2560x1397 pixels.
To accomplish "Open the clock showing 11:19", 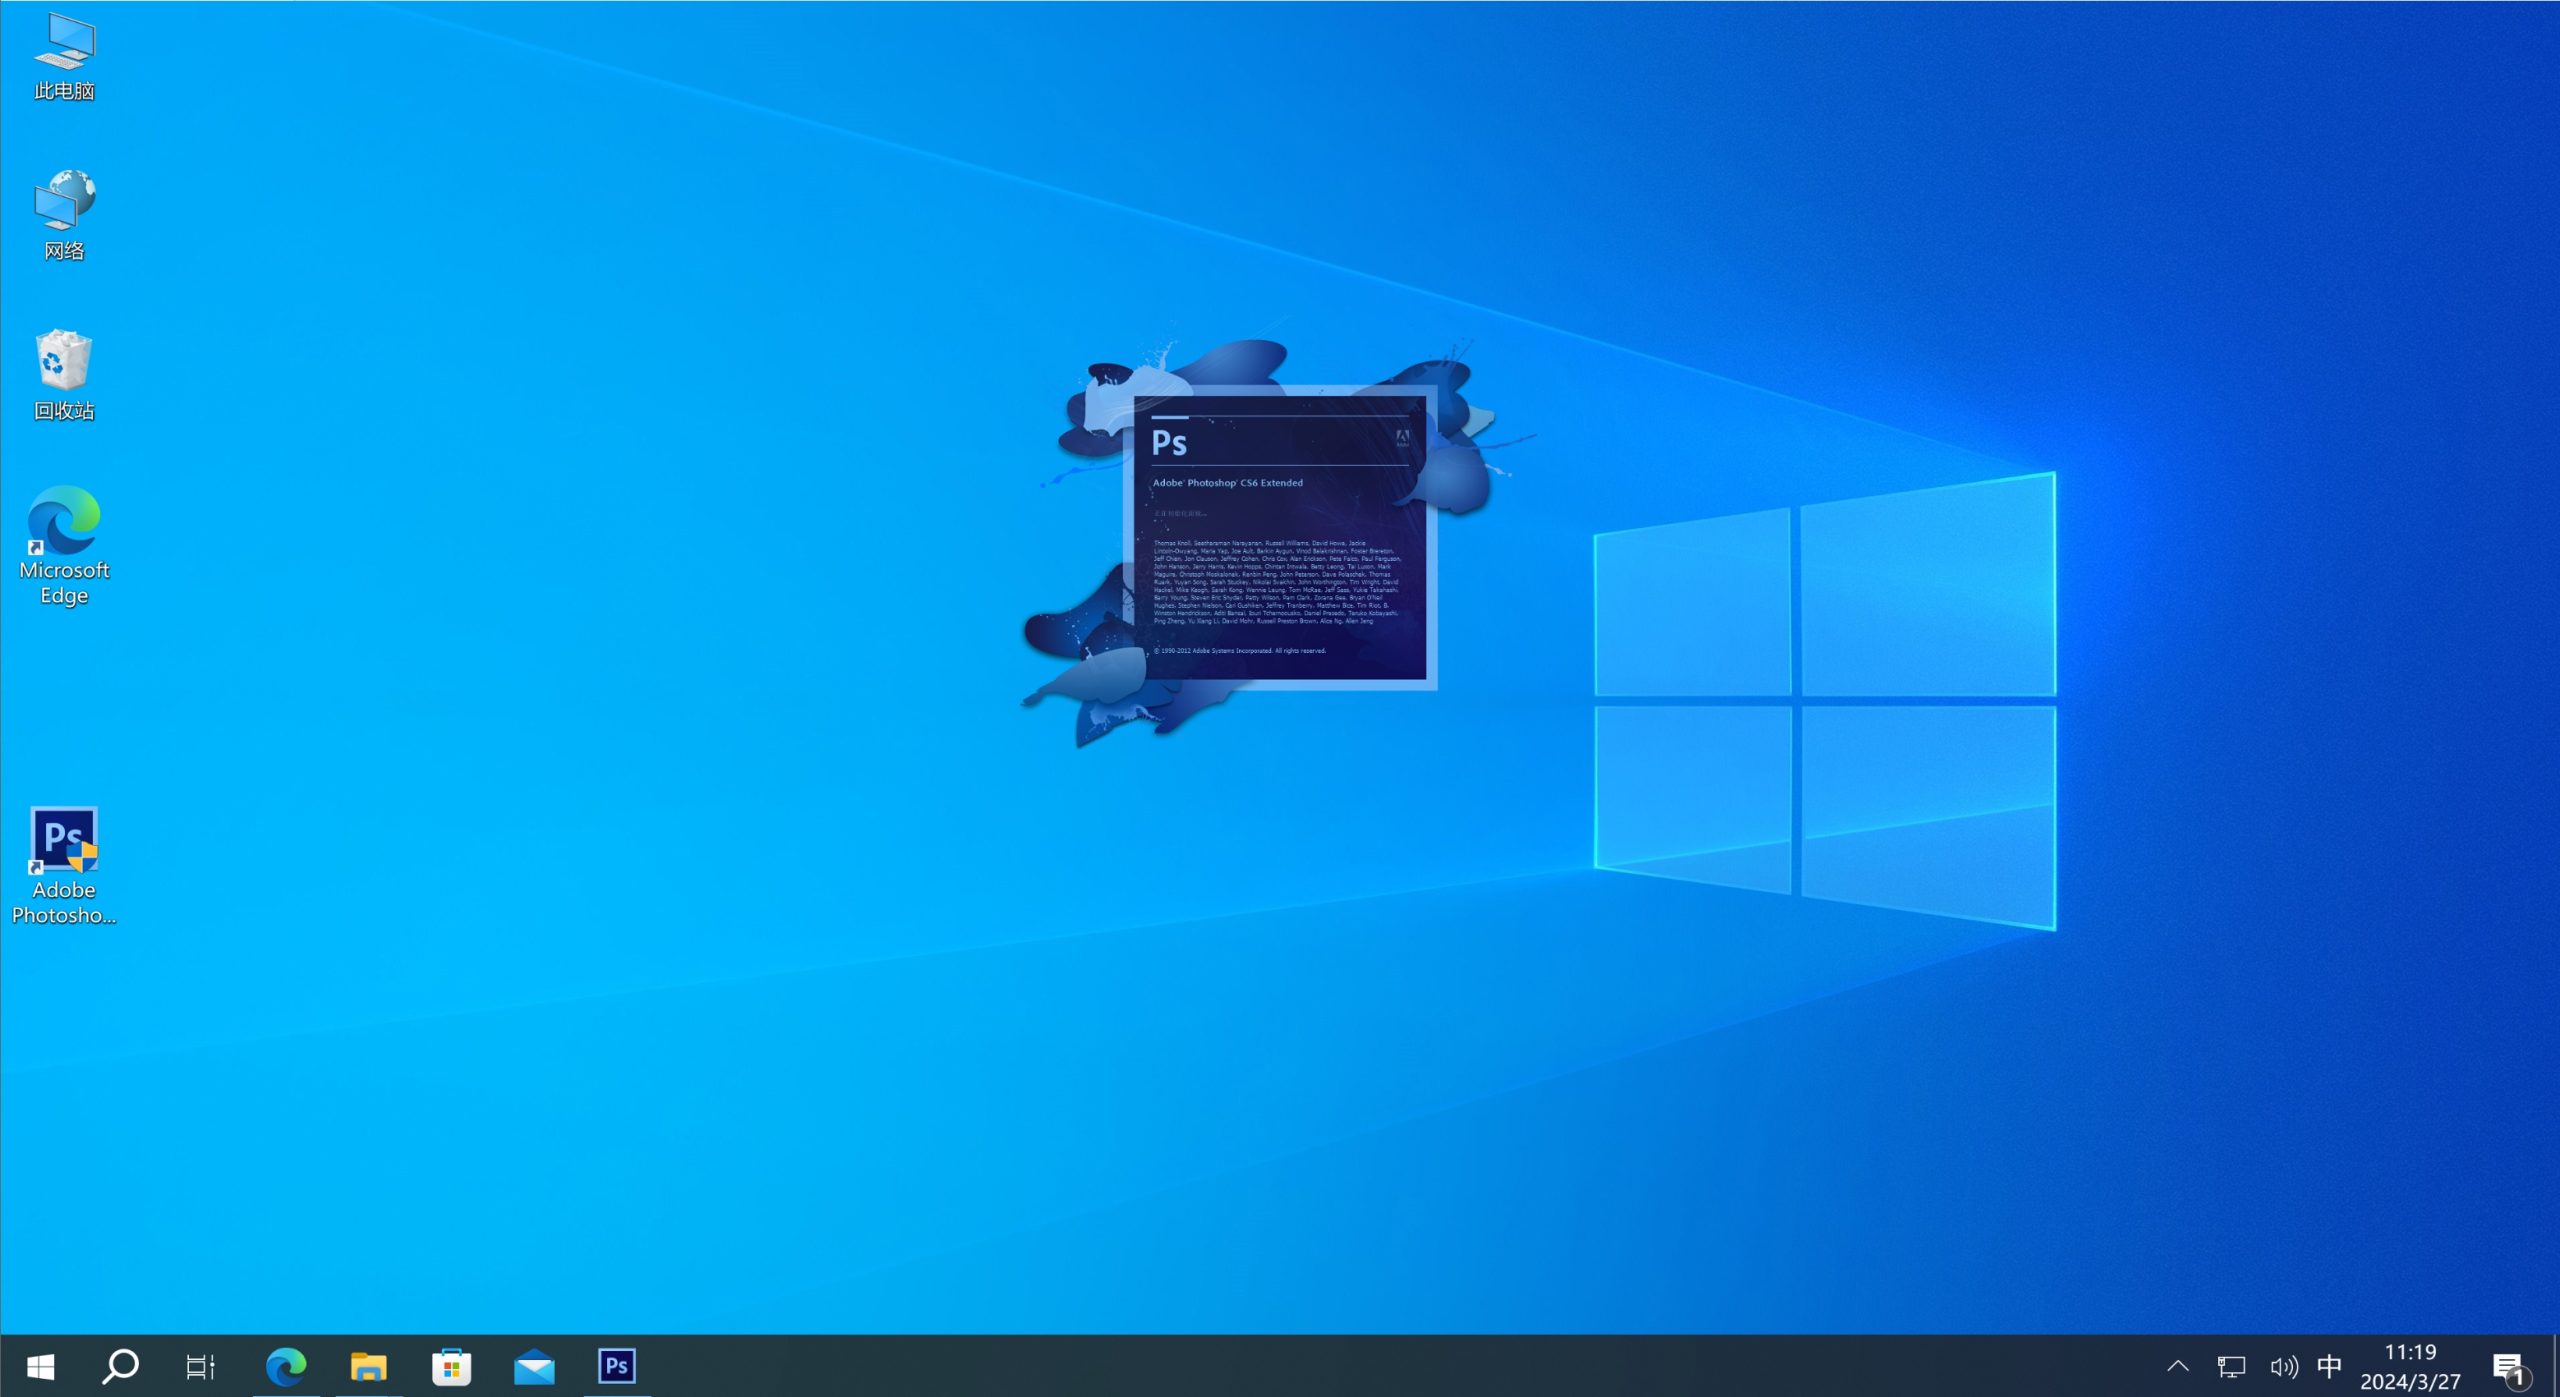I will tap(2410, 1366).
